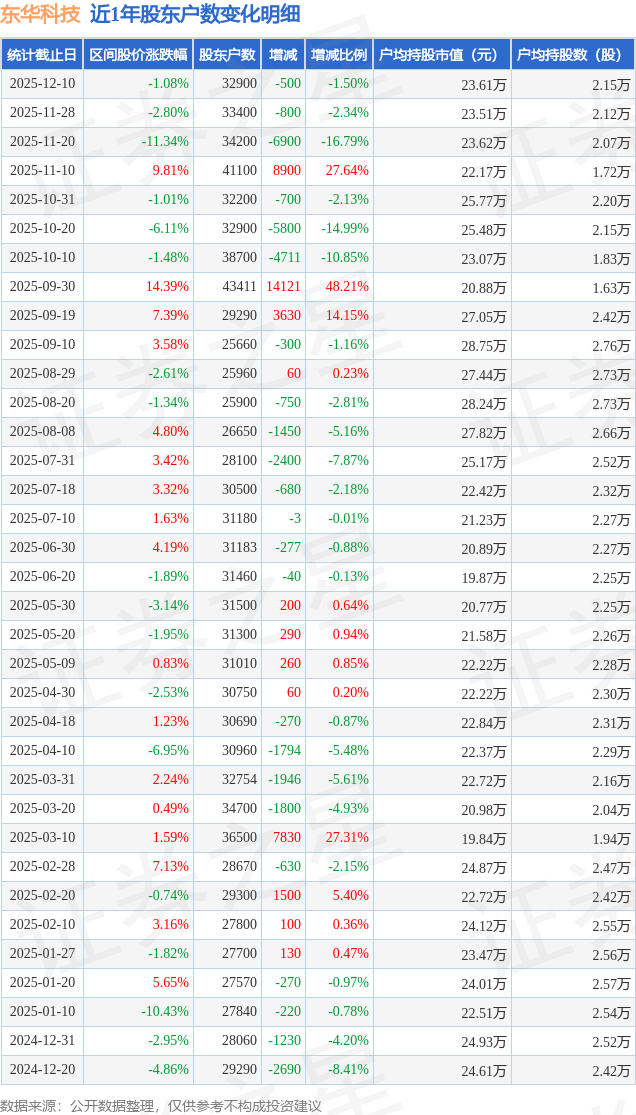Click the 14121 change cell

click(283, 287)
